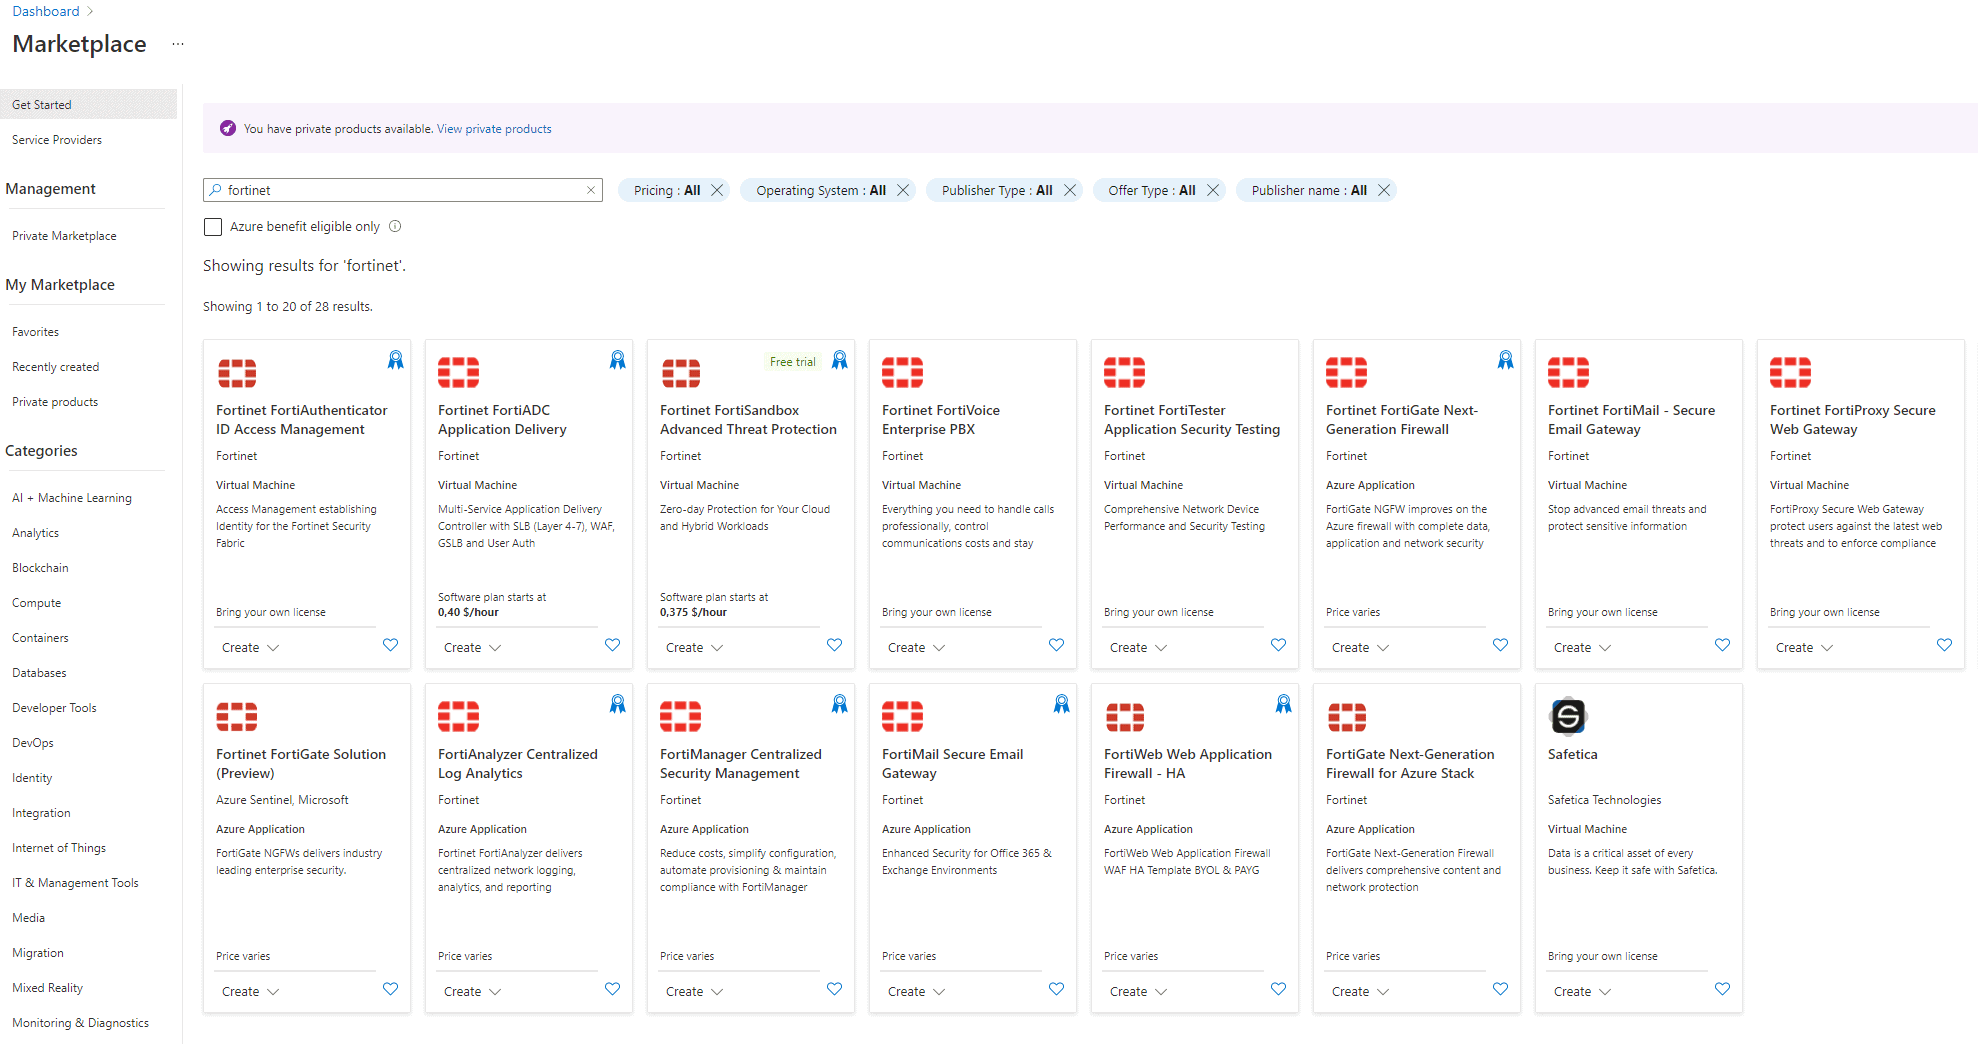Viewport: 1978px width, 1044px height.
Task: Favorite the Safetica card heart icon
Action: pyautogui.click(x=1723, y=989)
